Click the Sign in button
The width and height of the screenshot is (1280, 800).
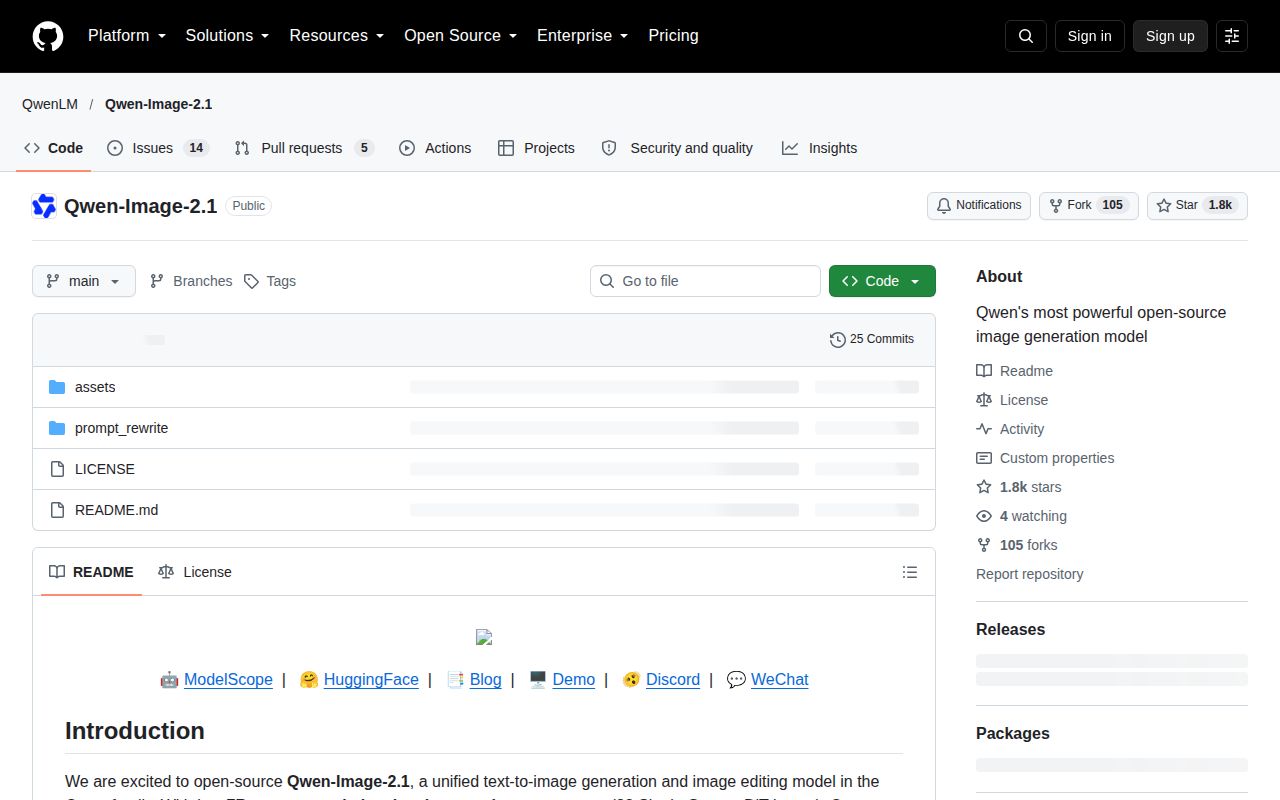pyautogui.click(x=1089, y=36)
